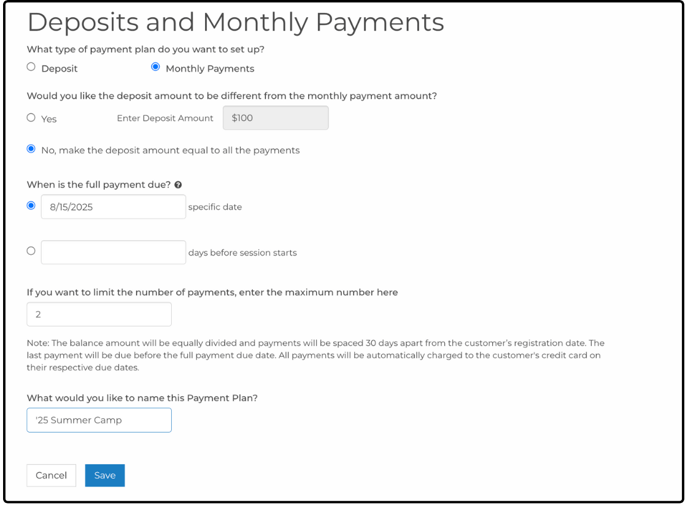Click the 8/15/2025 specific date field
Viewport: 688px width, 506px height.
click(x=113, y=207)
